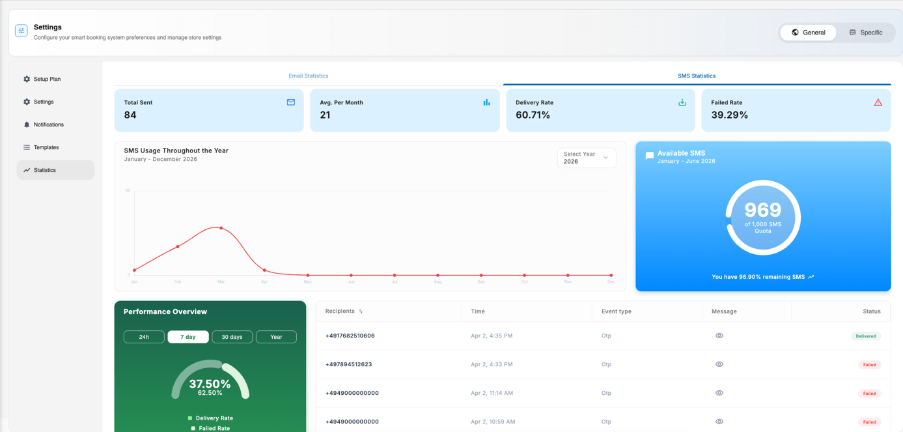Click the envelope icon in Total Sent card
This screenshot has width=903, height=432.
coord(291,102)
